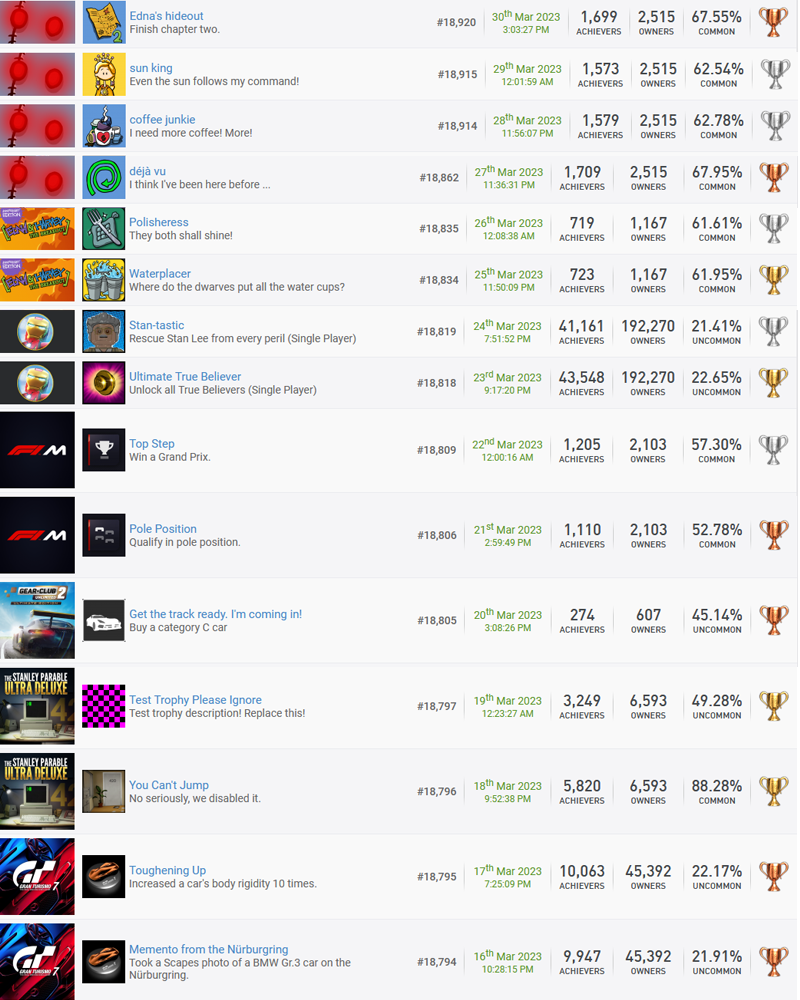Click the silver trophy for sun king
Image resolution: width=800 pixels, height=1000 pixels.
tap(774, 74)
